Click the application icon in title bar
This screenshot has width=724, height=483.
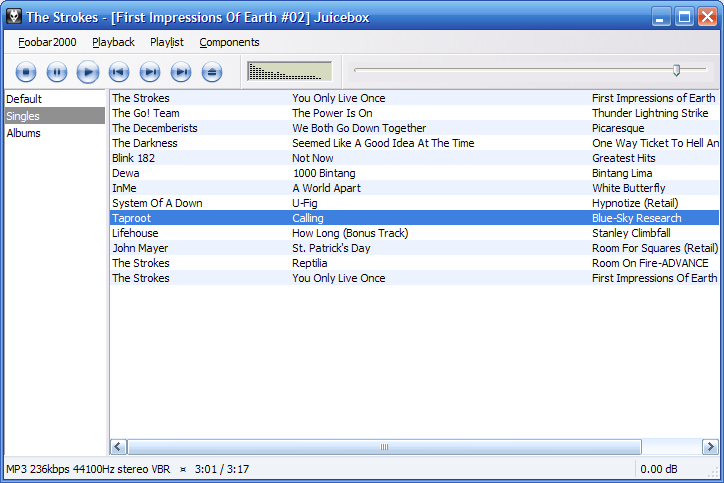13,17
